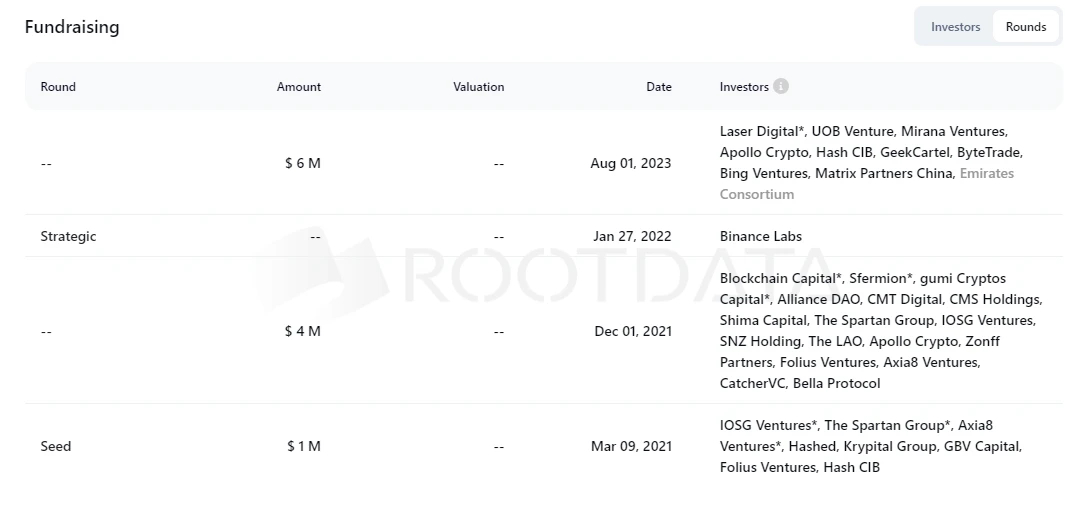Click the Valuation column header
This screenshot has width=1065, height=515.
click(478, 87)
